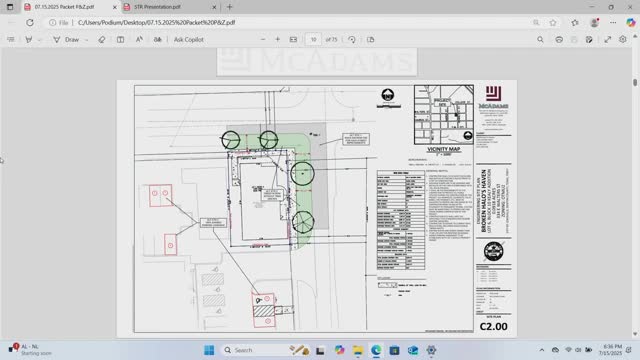This screenshot has height=360, width=640.
Task: Open the tab actions menu
Action: [10, 7]
